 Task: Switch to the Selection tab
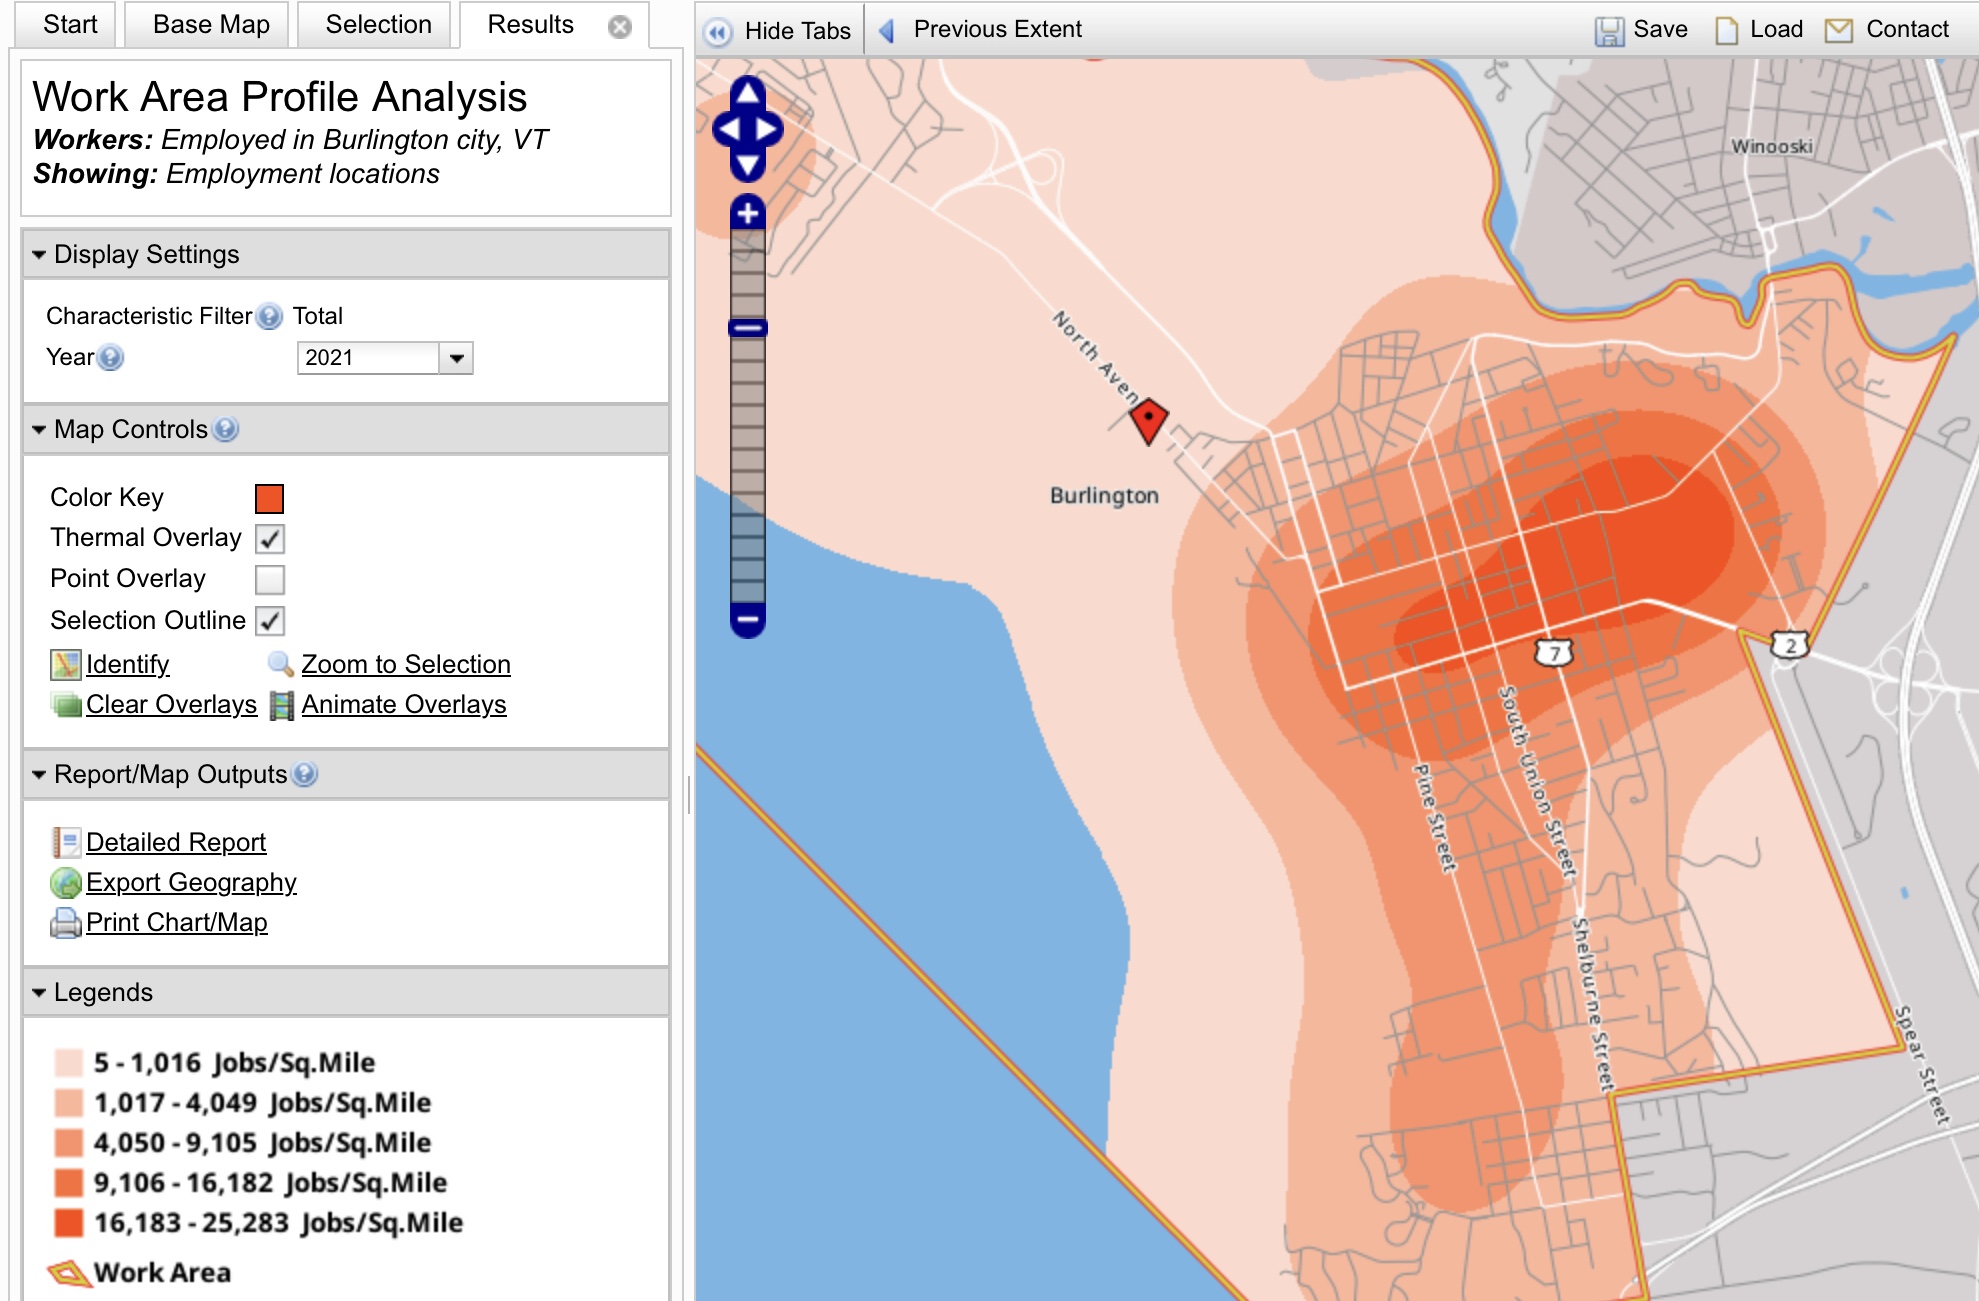[x=378, y=25]
